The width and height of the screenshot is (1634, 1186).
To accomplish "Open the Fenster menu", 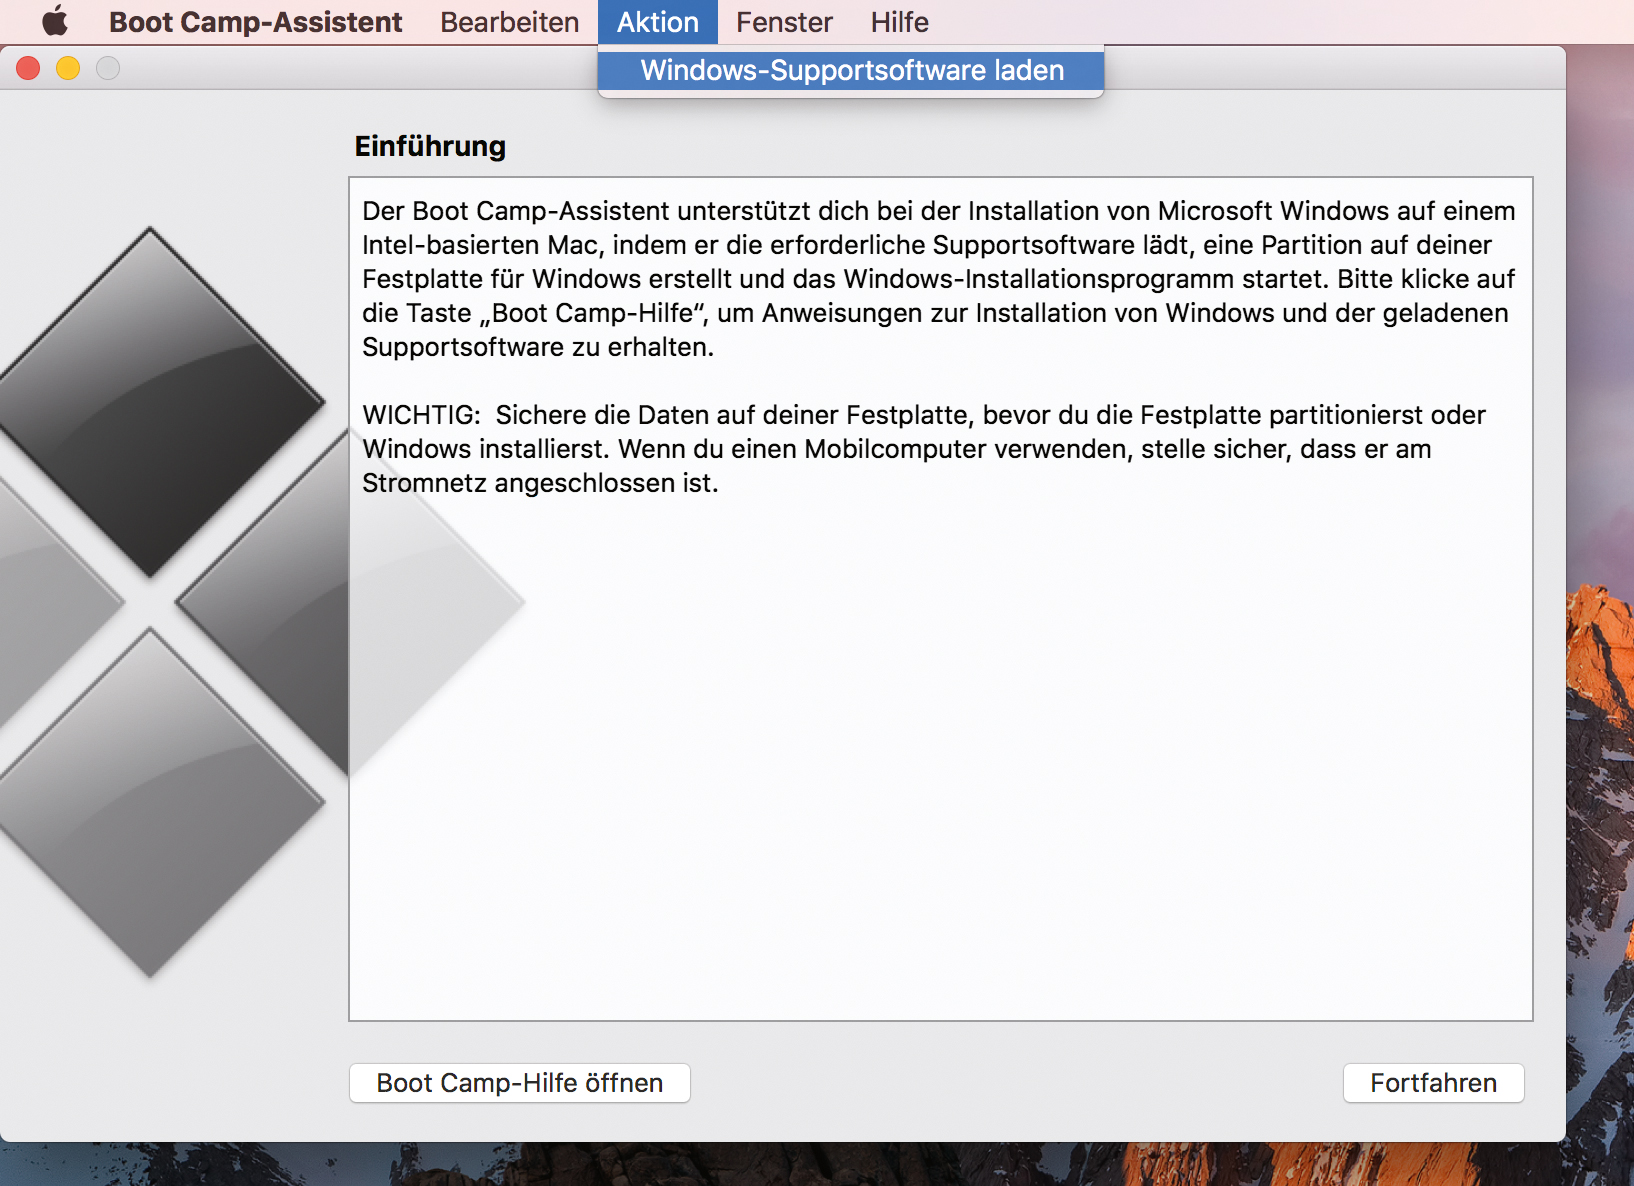I will point(784,21).
